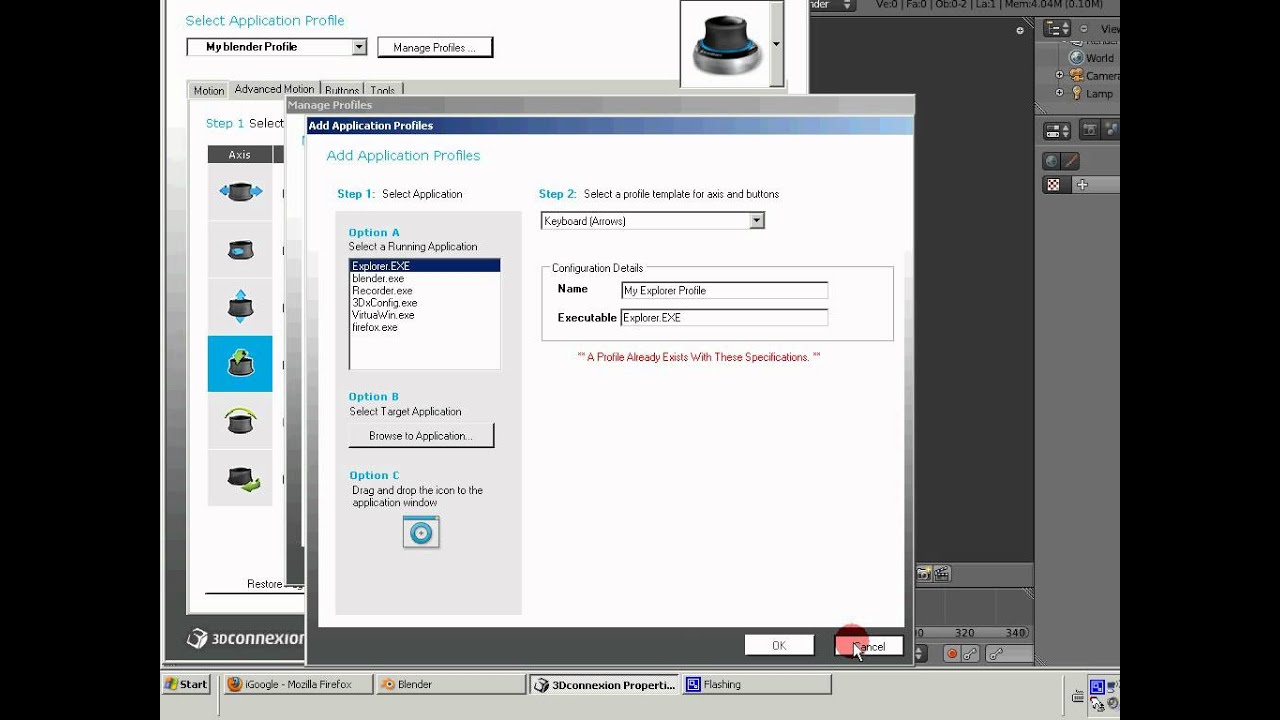Switch to the Motion tab
This screenshot has width=1280, height=720.
point(209,90)
